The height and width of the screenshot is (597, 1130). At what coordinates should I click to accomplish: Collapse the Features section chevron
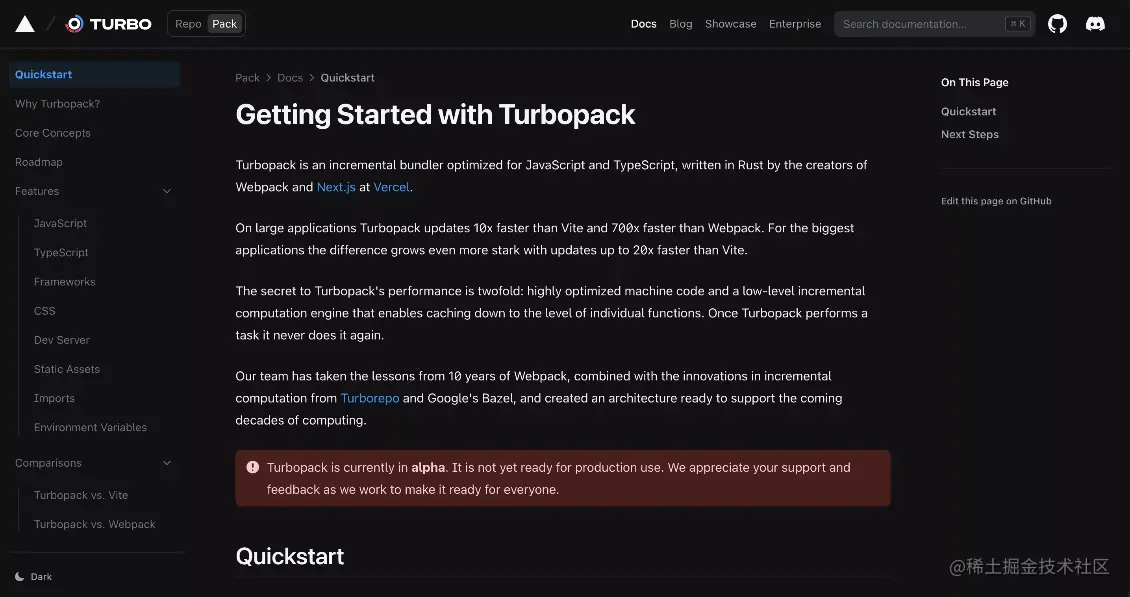(x=166, y=191)
